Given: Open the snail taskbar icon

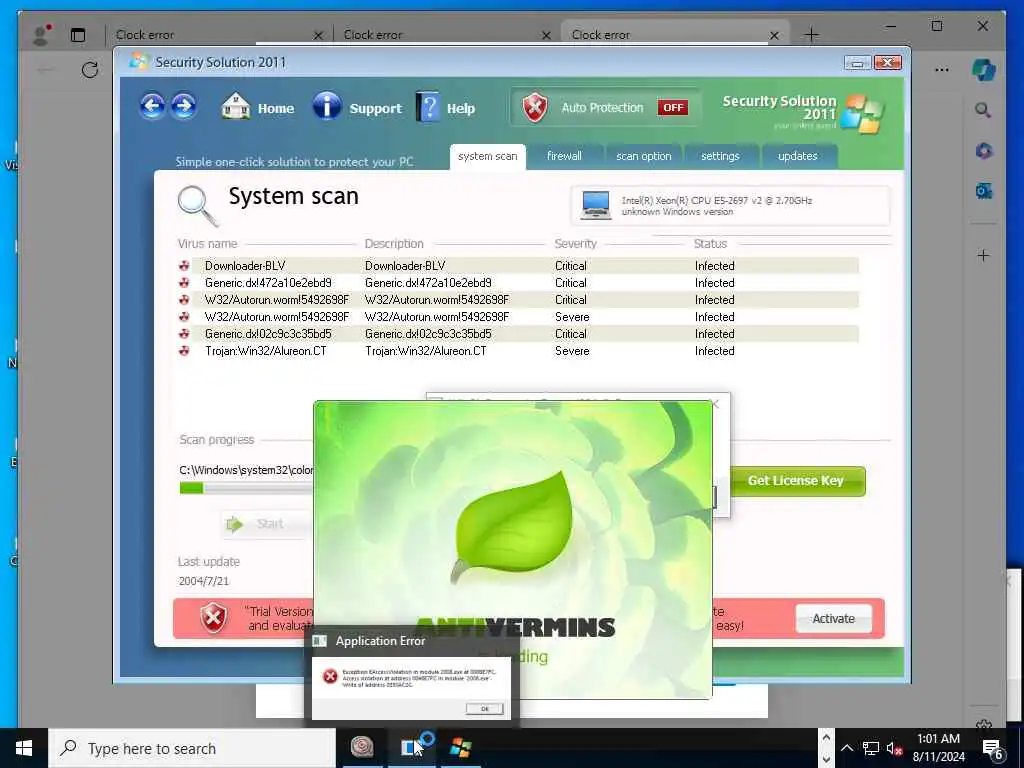Looking at the screenshot, I should coord(362,747).
